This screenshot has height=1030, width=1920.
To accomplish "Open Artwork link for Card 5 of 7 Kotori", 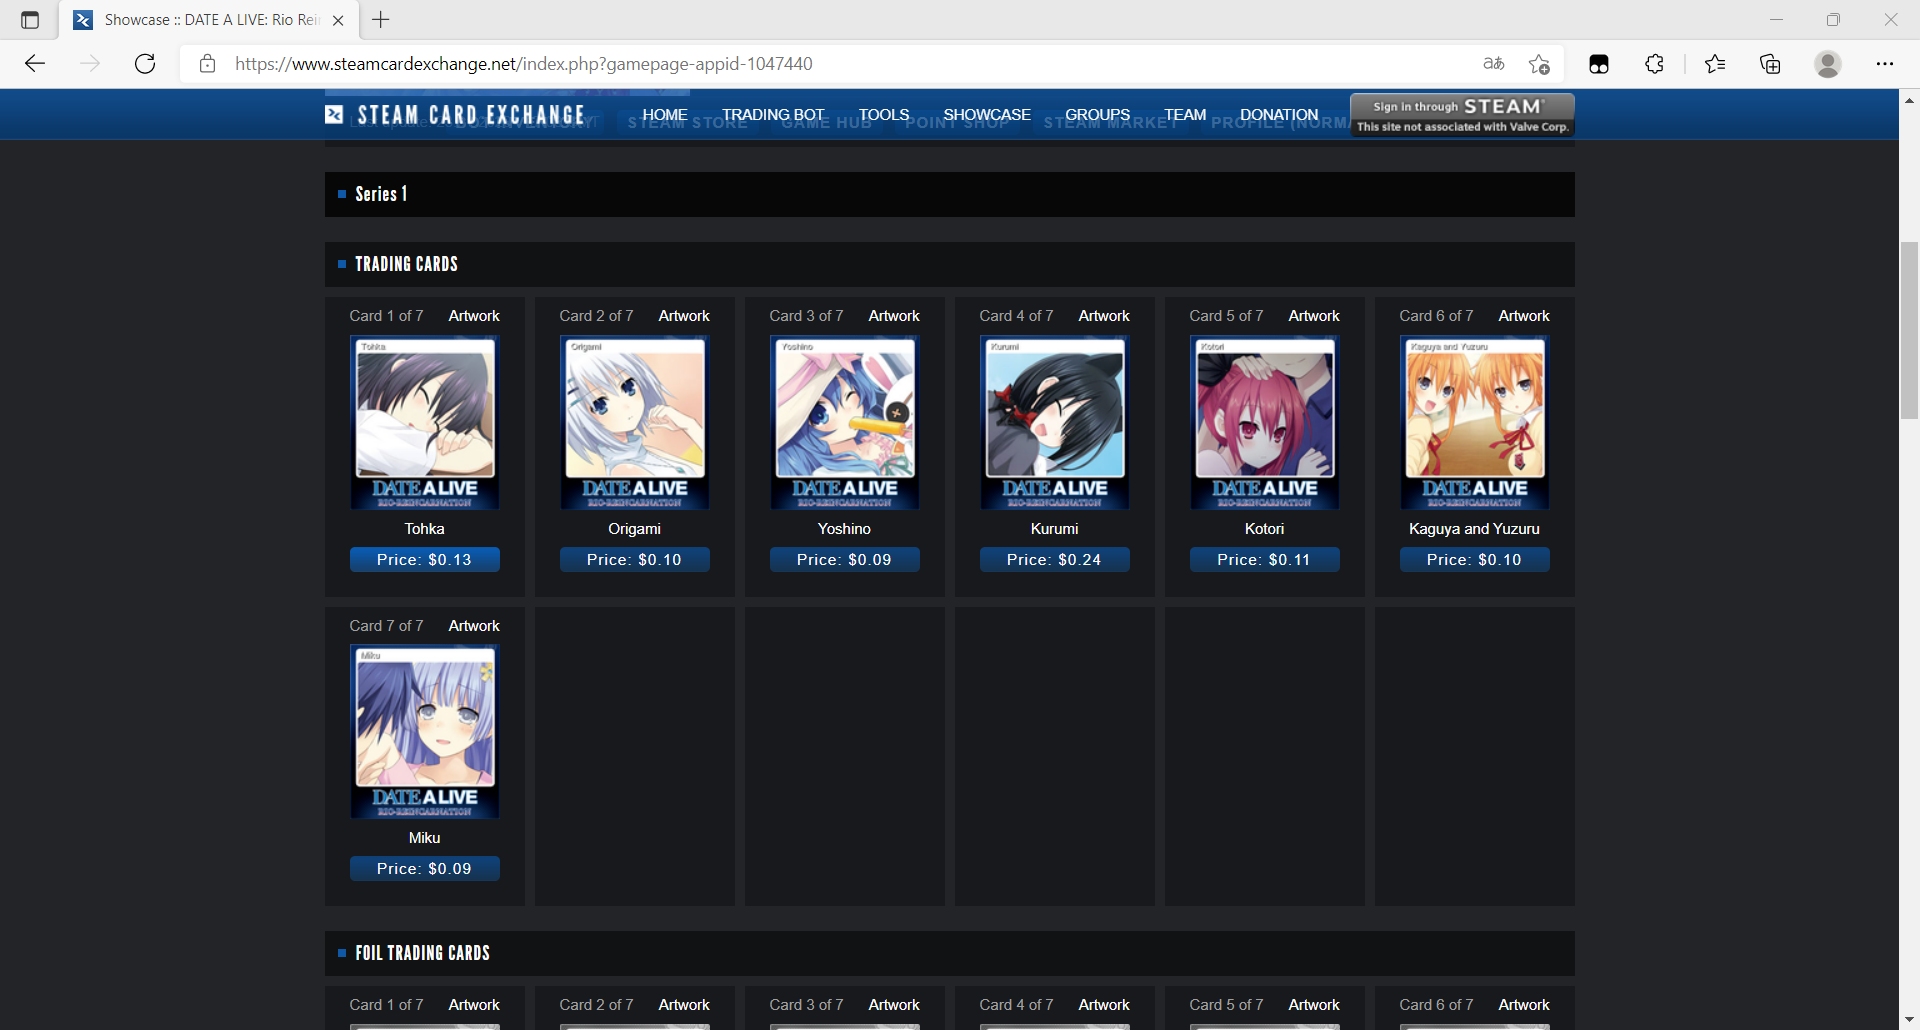I will click(x=1314, y=316).
